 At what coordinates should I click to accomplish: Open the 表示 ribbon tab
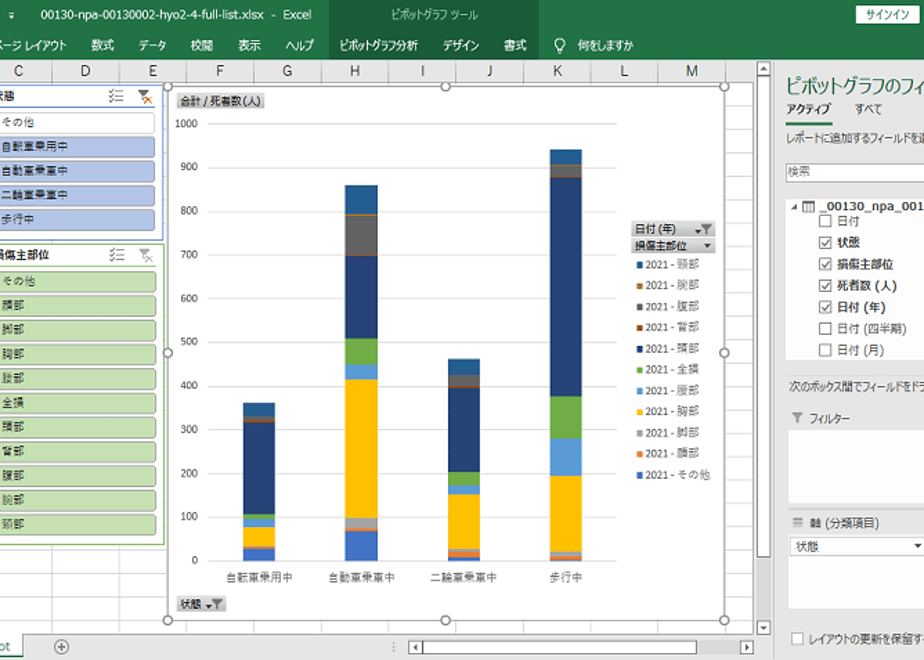[x=249, y=45]
